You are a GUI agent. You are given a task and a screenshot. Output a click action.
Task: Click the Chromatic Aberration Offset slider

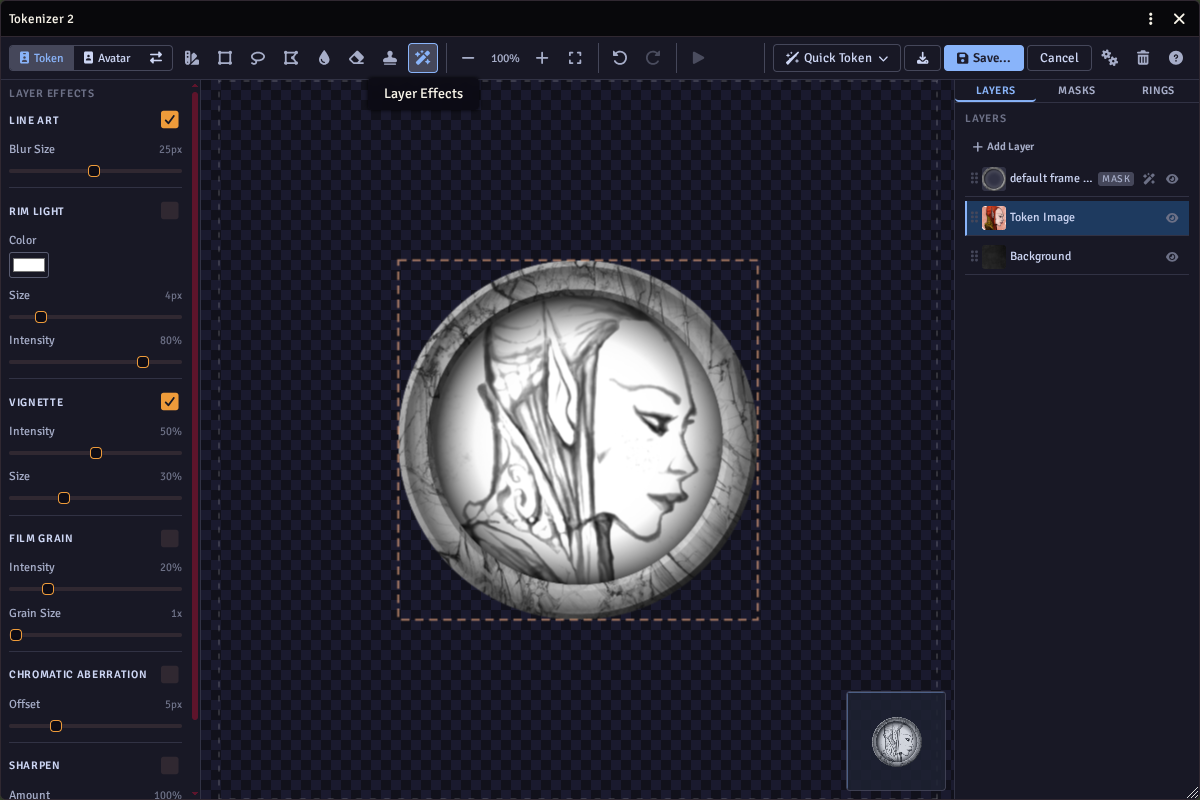click(96, 726)
